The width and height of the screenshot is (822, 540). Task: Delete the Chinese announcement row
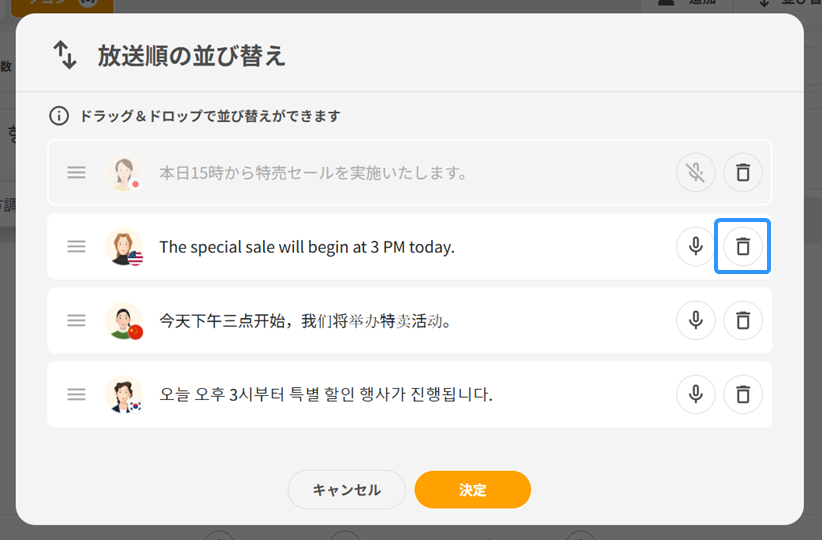click(742, 320)
